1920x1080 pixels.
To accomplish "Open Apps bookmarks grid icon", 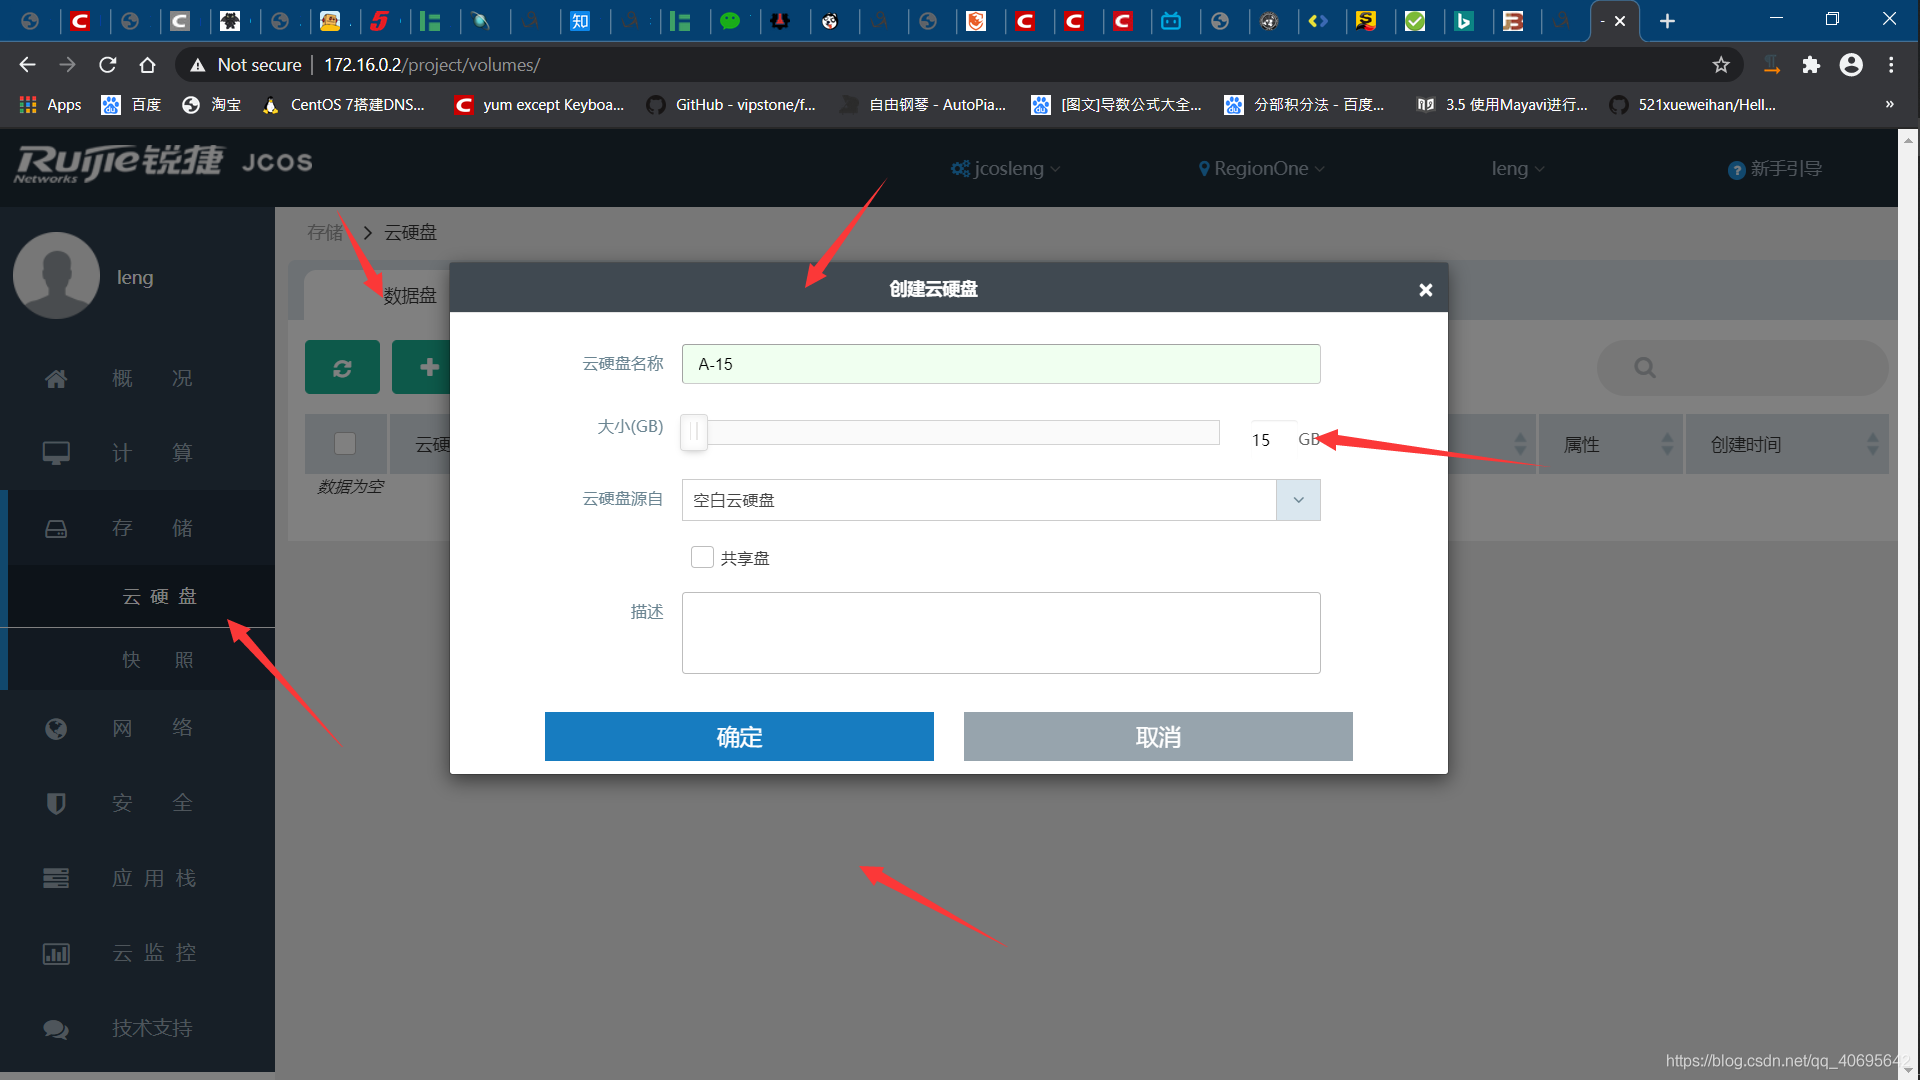I will click(28, 105).
